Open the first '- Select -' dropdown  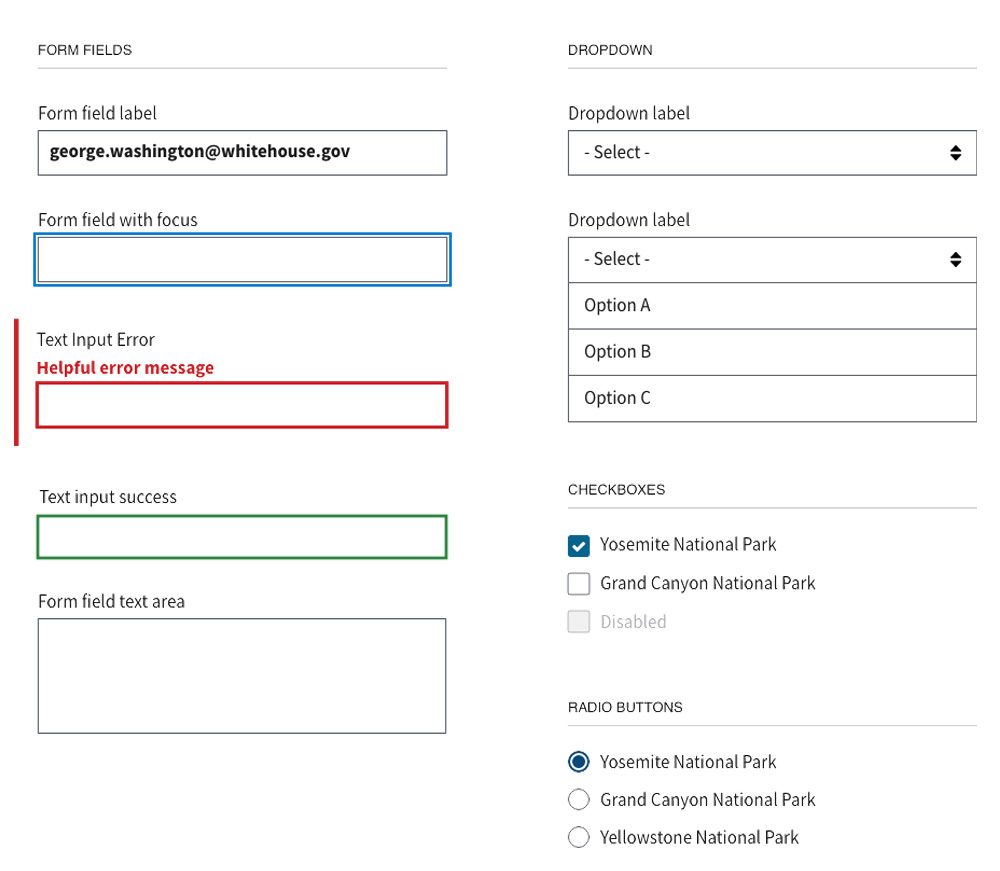click(x=772, y=152)
